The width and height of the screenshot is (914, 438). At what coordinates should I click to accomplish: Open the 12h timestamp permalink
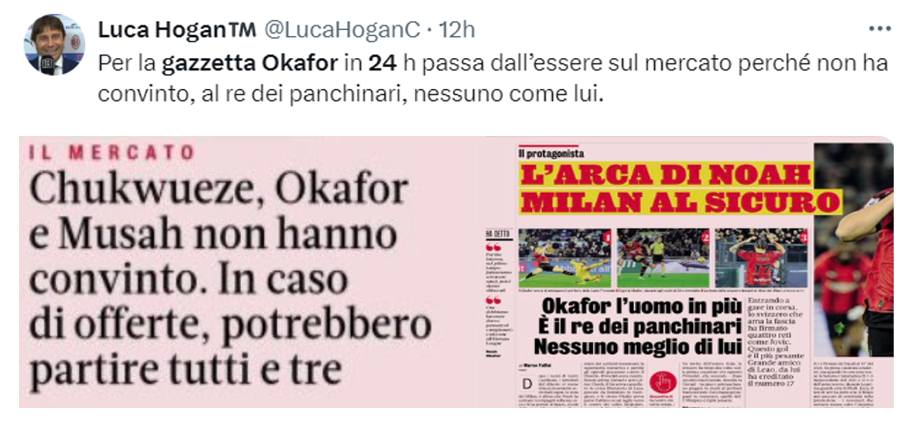coord(456,30)
